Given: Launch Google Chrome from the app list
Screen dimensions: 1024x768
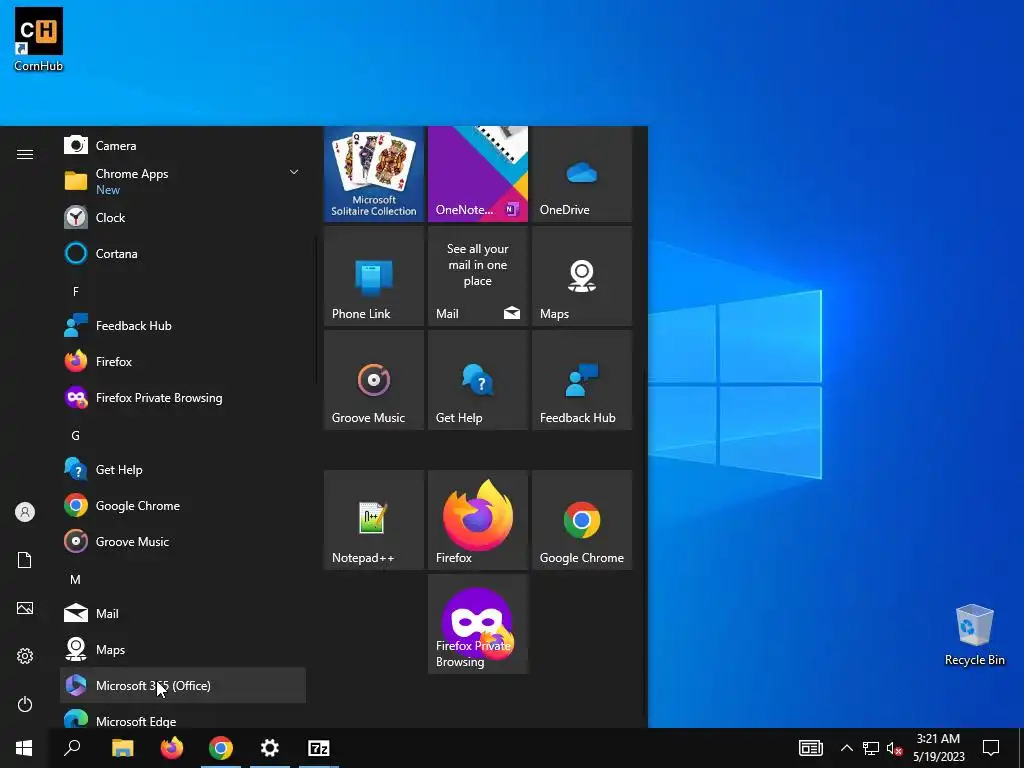Looking at the screenshot, I should pos(183,505).
